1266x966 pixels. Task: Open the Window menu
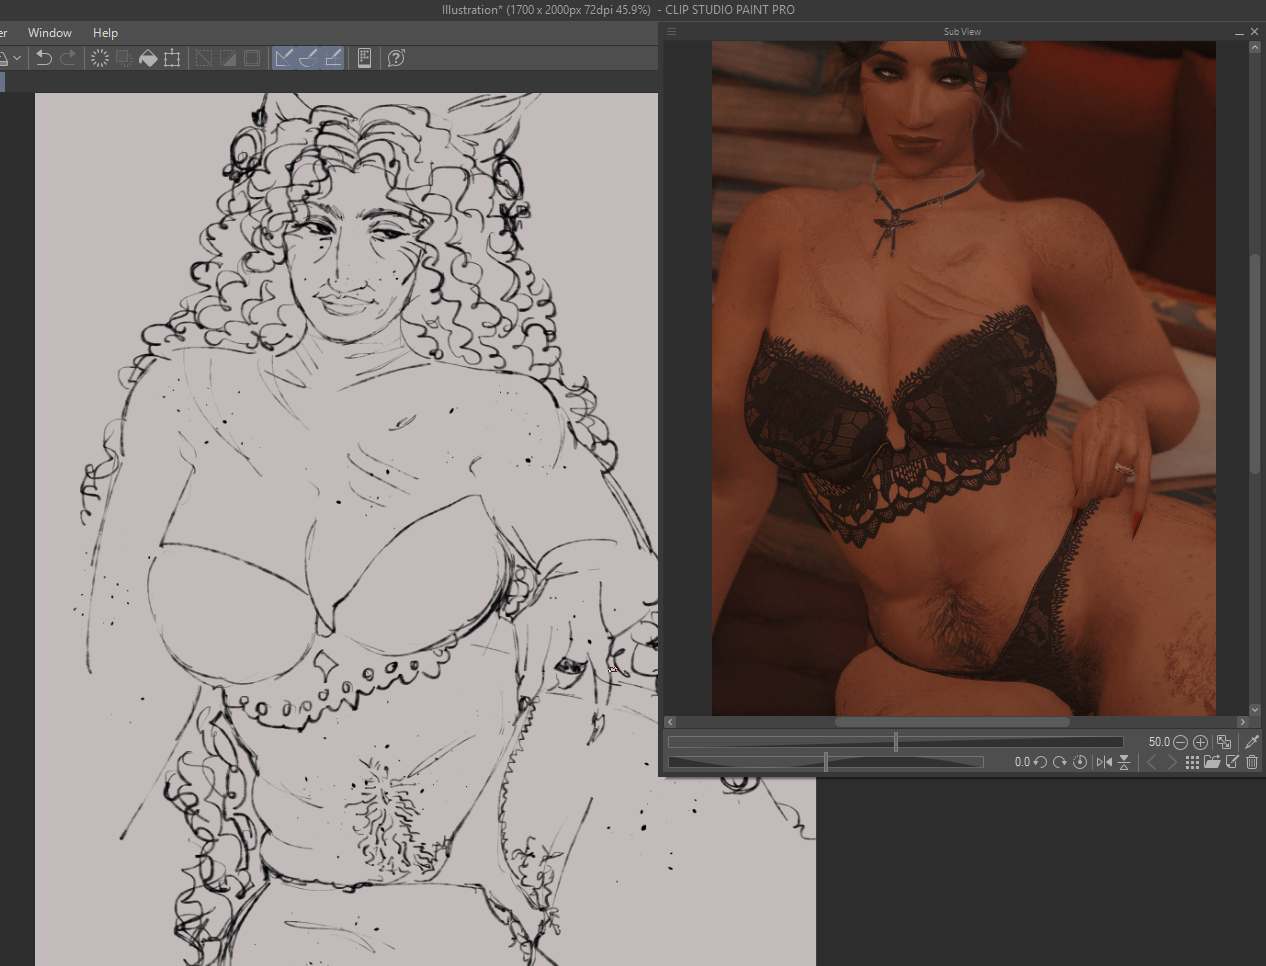point(50,33)
